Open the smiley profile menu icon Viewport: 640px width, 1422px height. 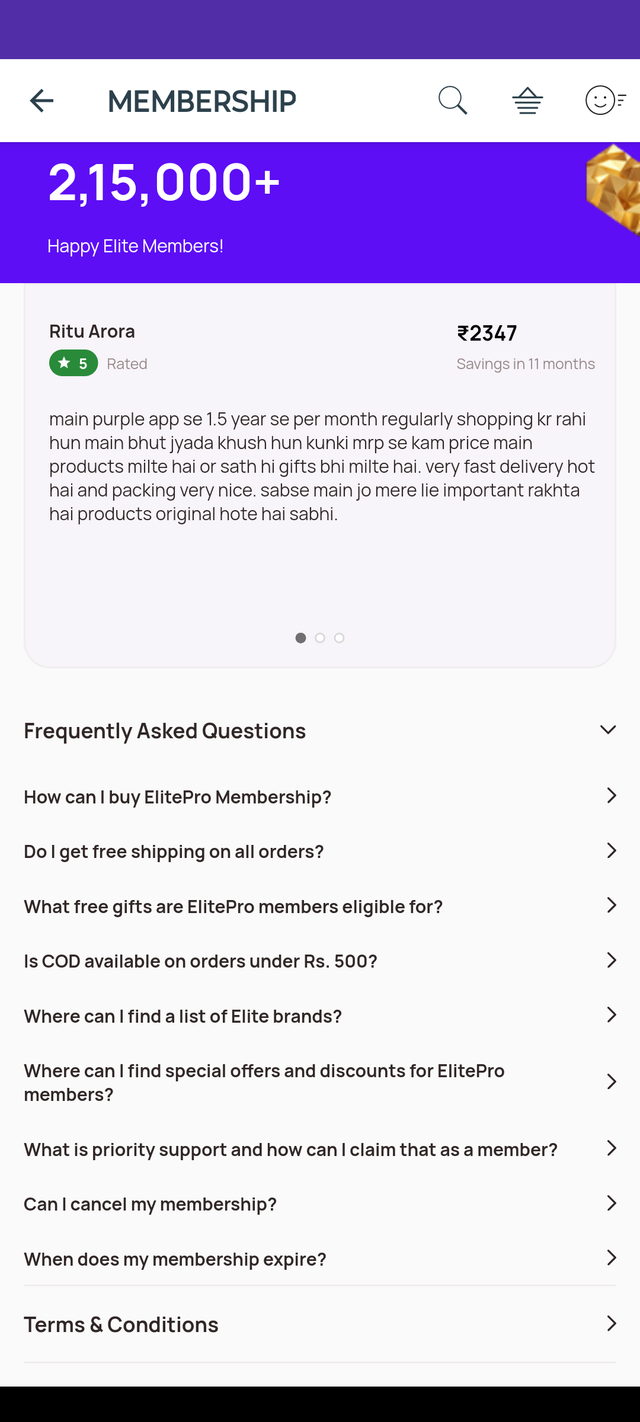coord(605,100)
